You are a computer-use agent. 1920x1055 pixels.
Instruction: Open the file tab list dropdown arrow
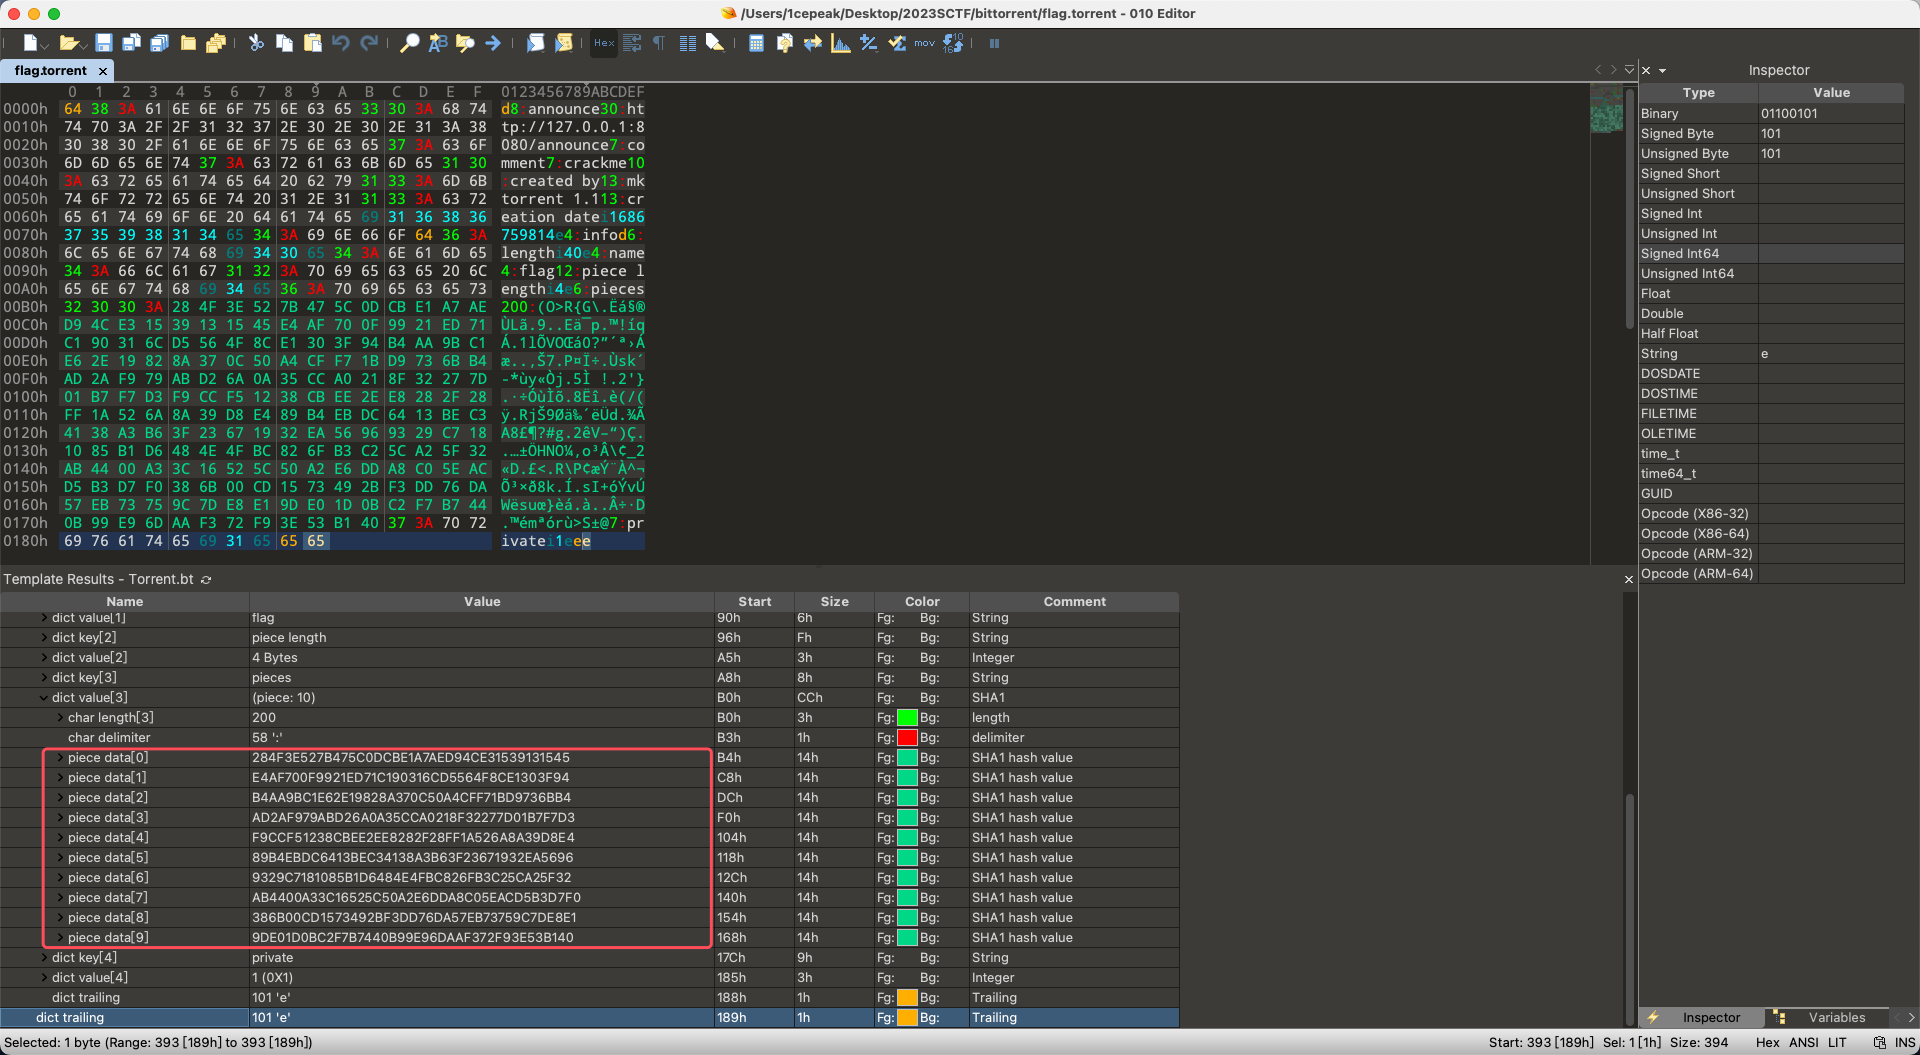coord(1629,69)
